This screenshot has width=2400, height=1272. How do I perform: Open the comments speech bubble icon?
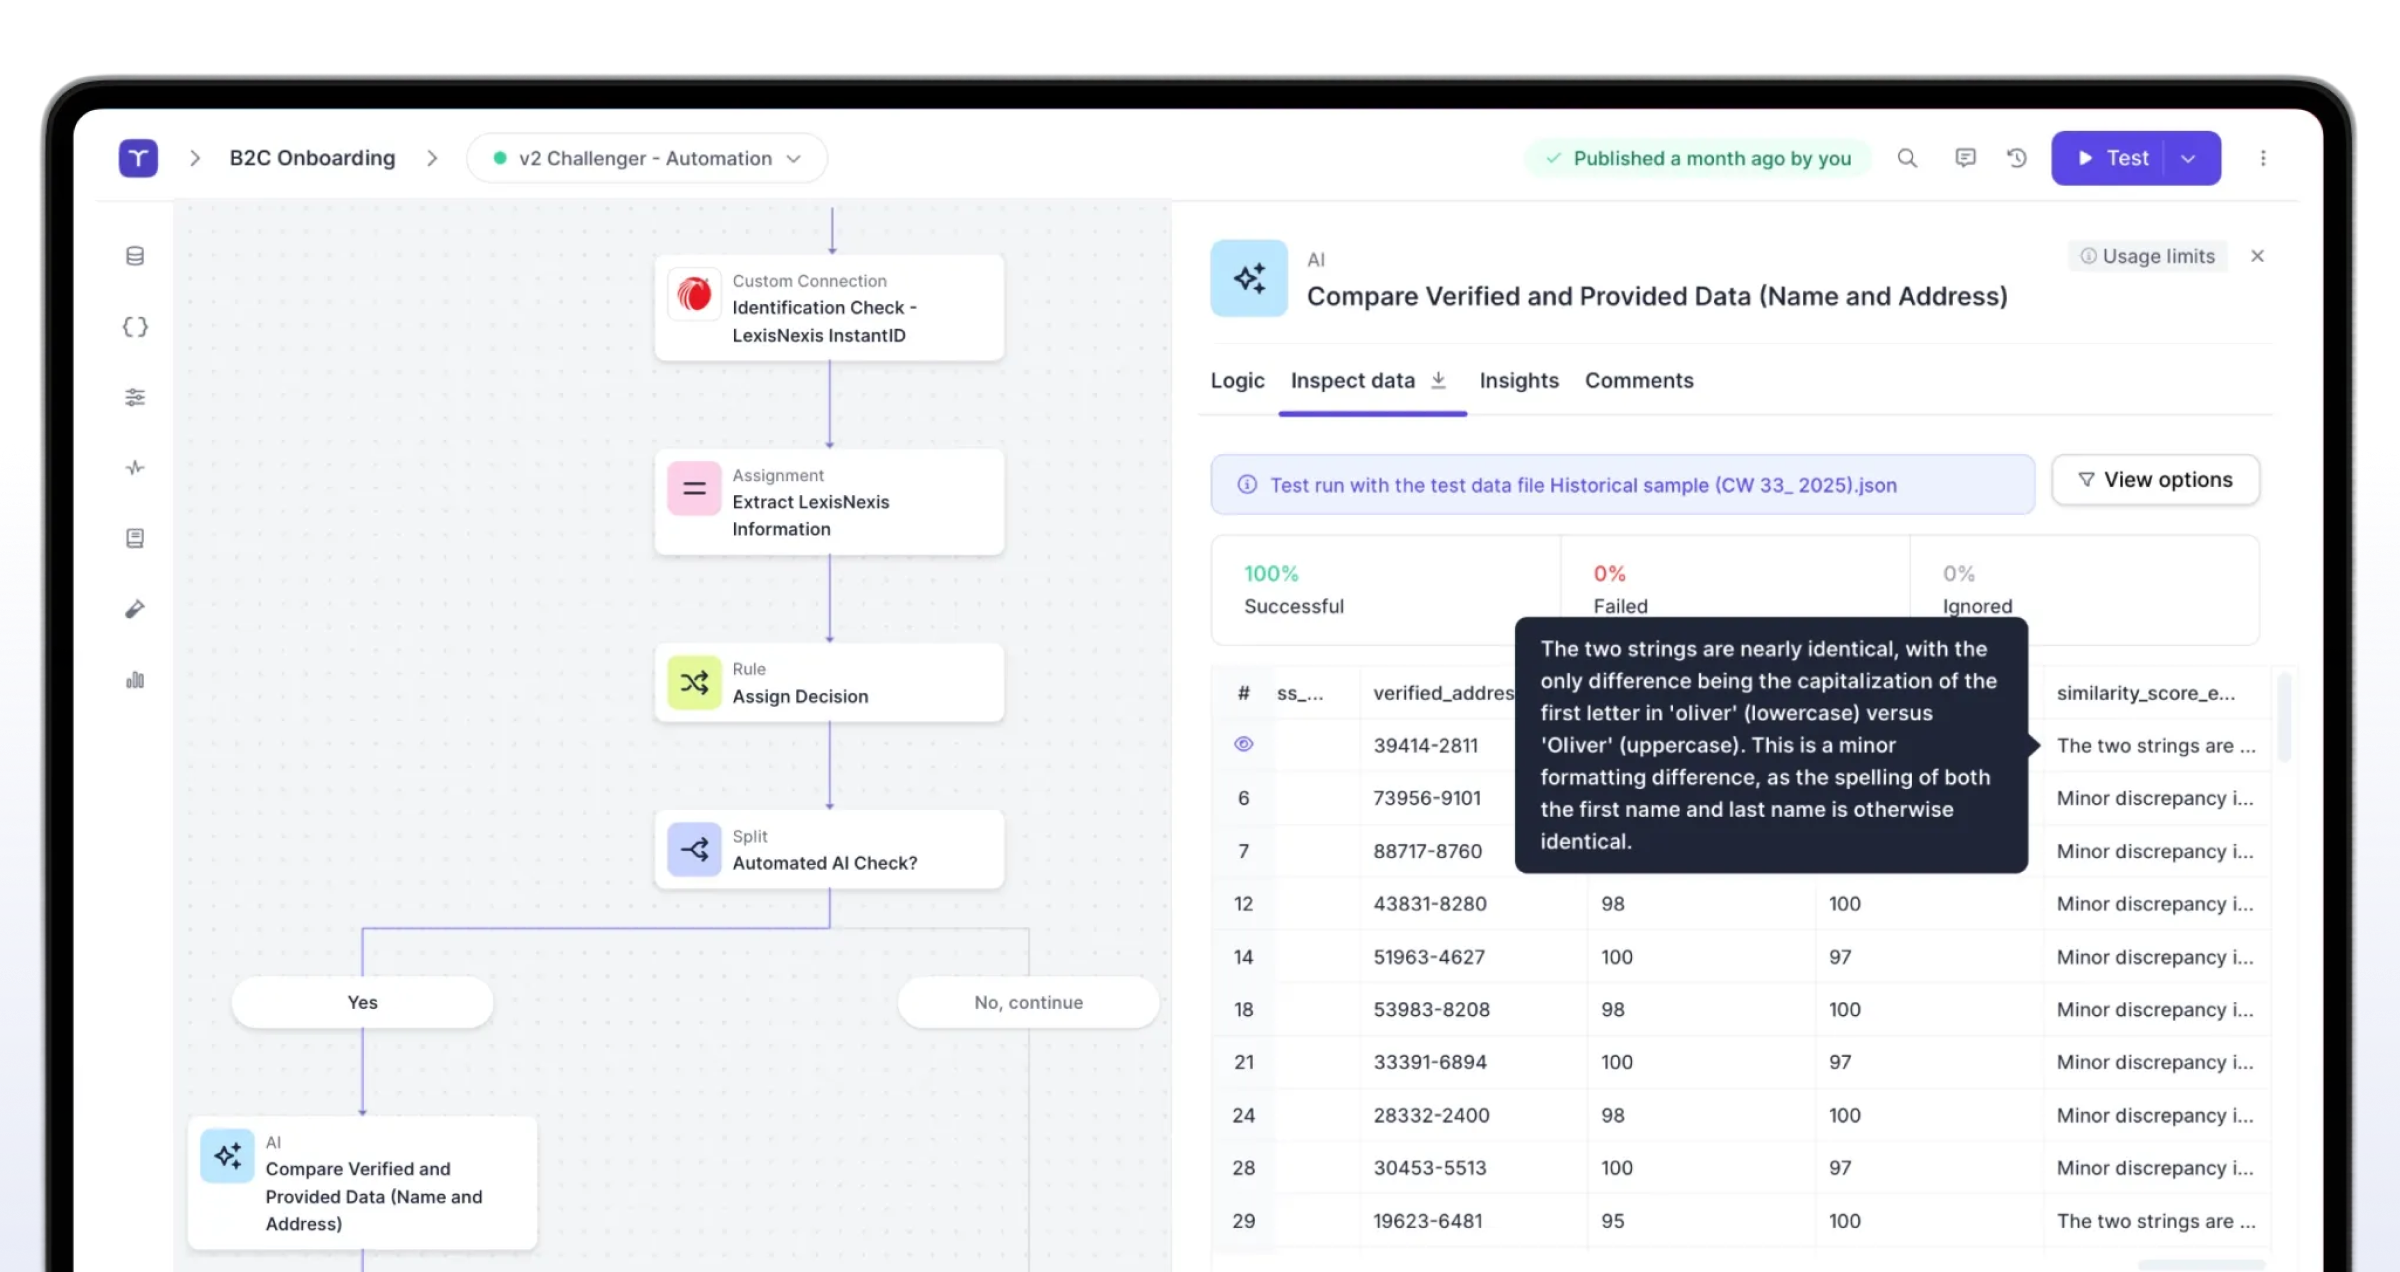tap(1965, 158)
